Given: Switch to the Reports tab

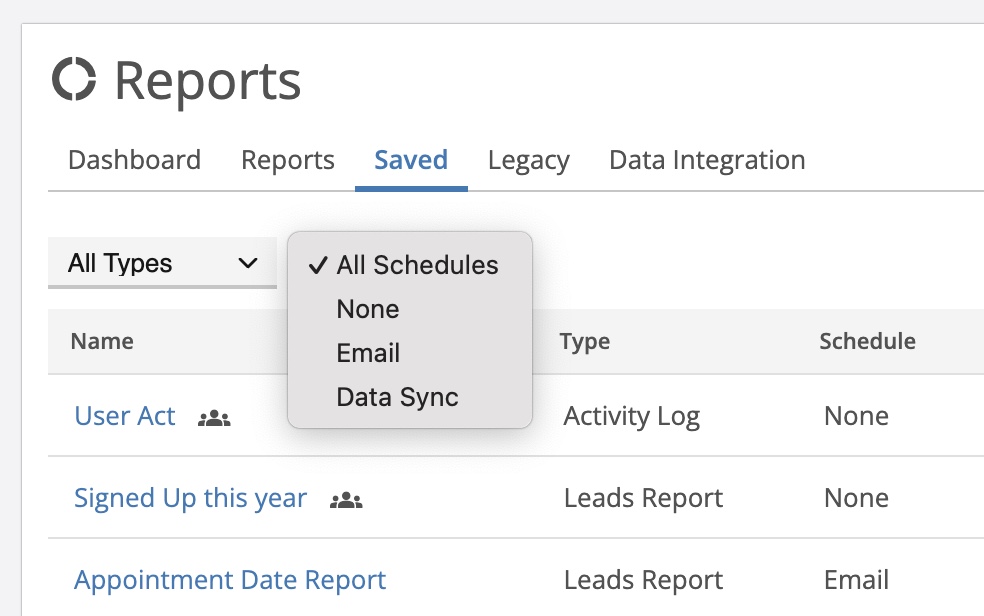Looking at the screenshot, I should tap(287, 160).
